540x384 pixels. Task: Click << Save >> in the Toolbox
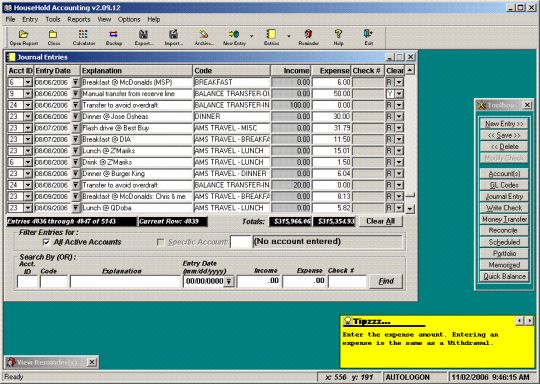pos(504,135)
